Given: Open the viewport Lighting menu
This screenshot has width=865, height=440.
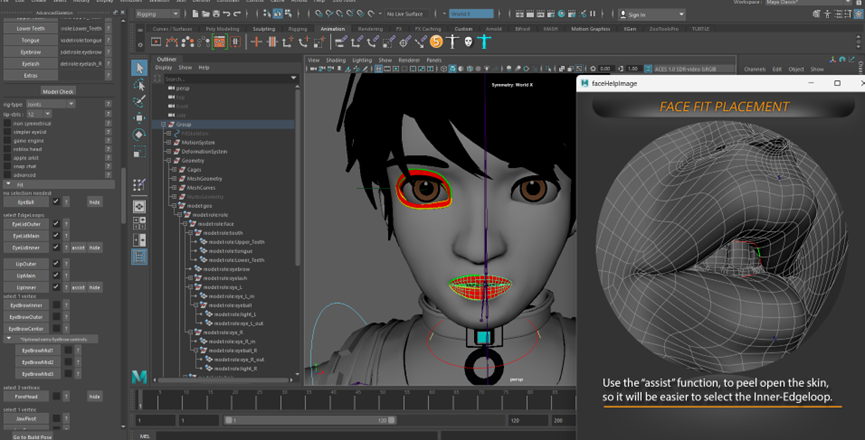Looking at the screenshot, I should tap(362, 60).
